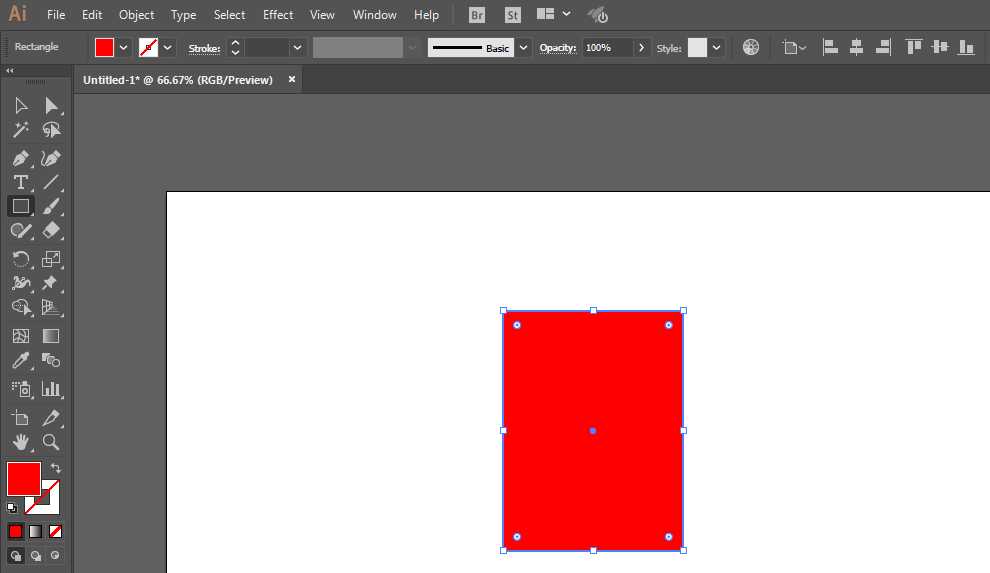
Task: Set paint mode to None
Action: click(x=56, y=532)
